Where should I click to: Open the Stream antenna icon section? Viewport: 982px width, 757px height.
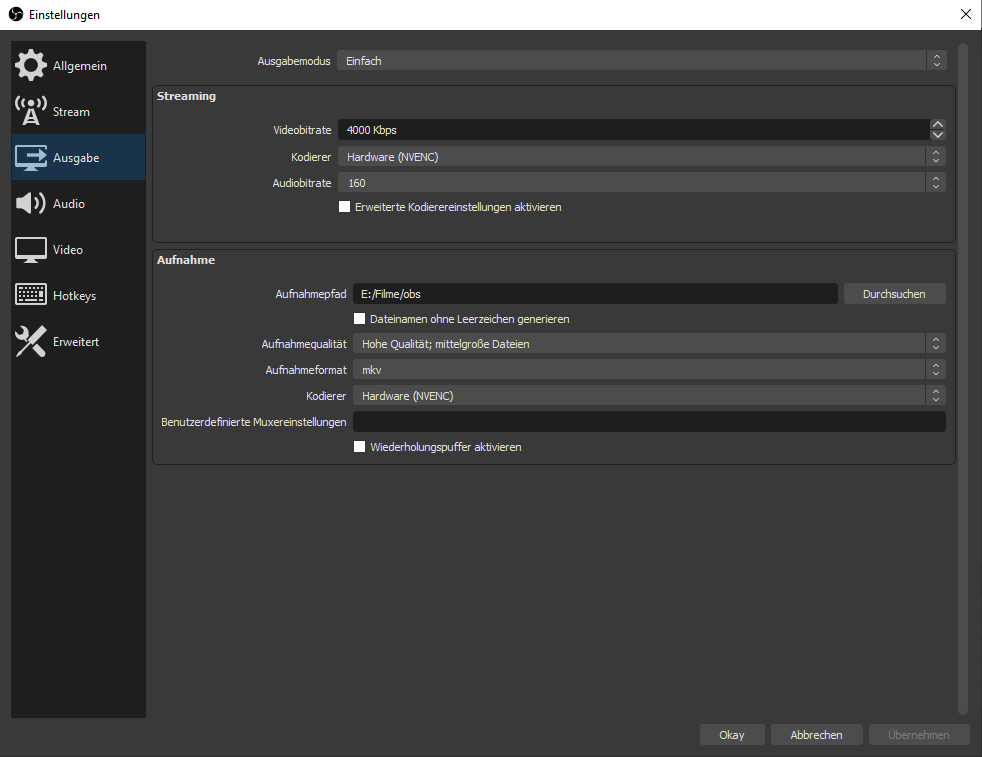tap(31, 112)
